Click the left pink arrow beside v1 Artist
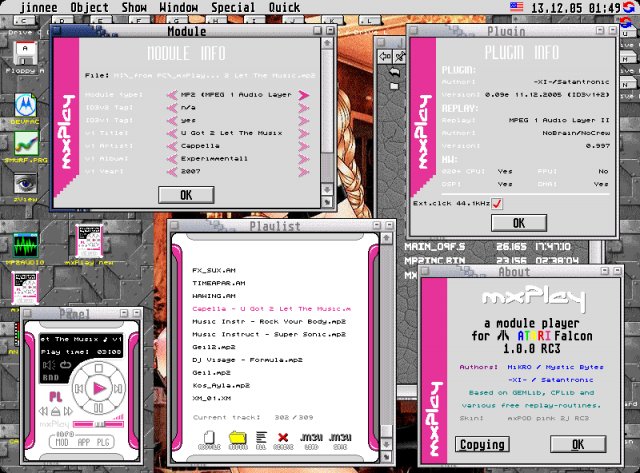This screenshot has height=473, width=640. tap(172, 146)
